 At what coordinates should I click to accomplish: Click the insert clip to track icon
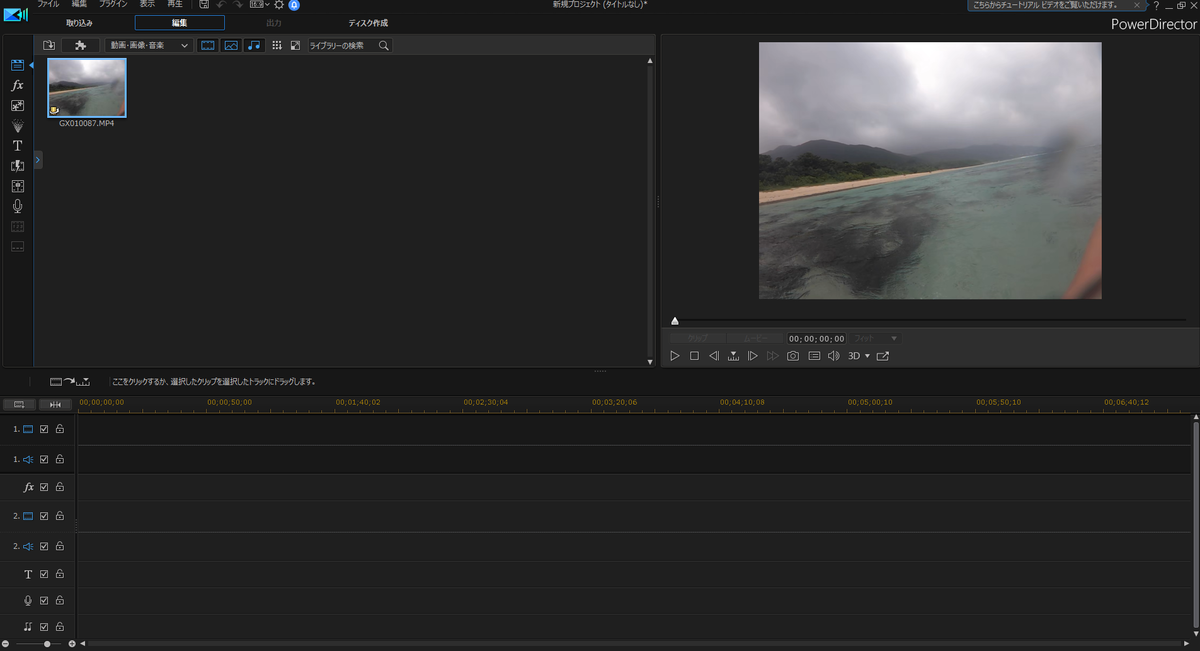coord(70,382)
